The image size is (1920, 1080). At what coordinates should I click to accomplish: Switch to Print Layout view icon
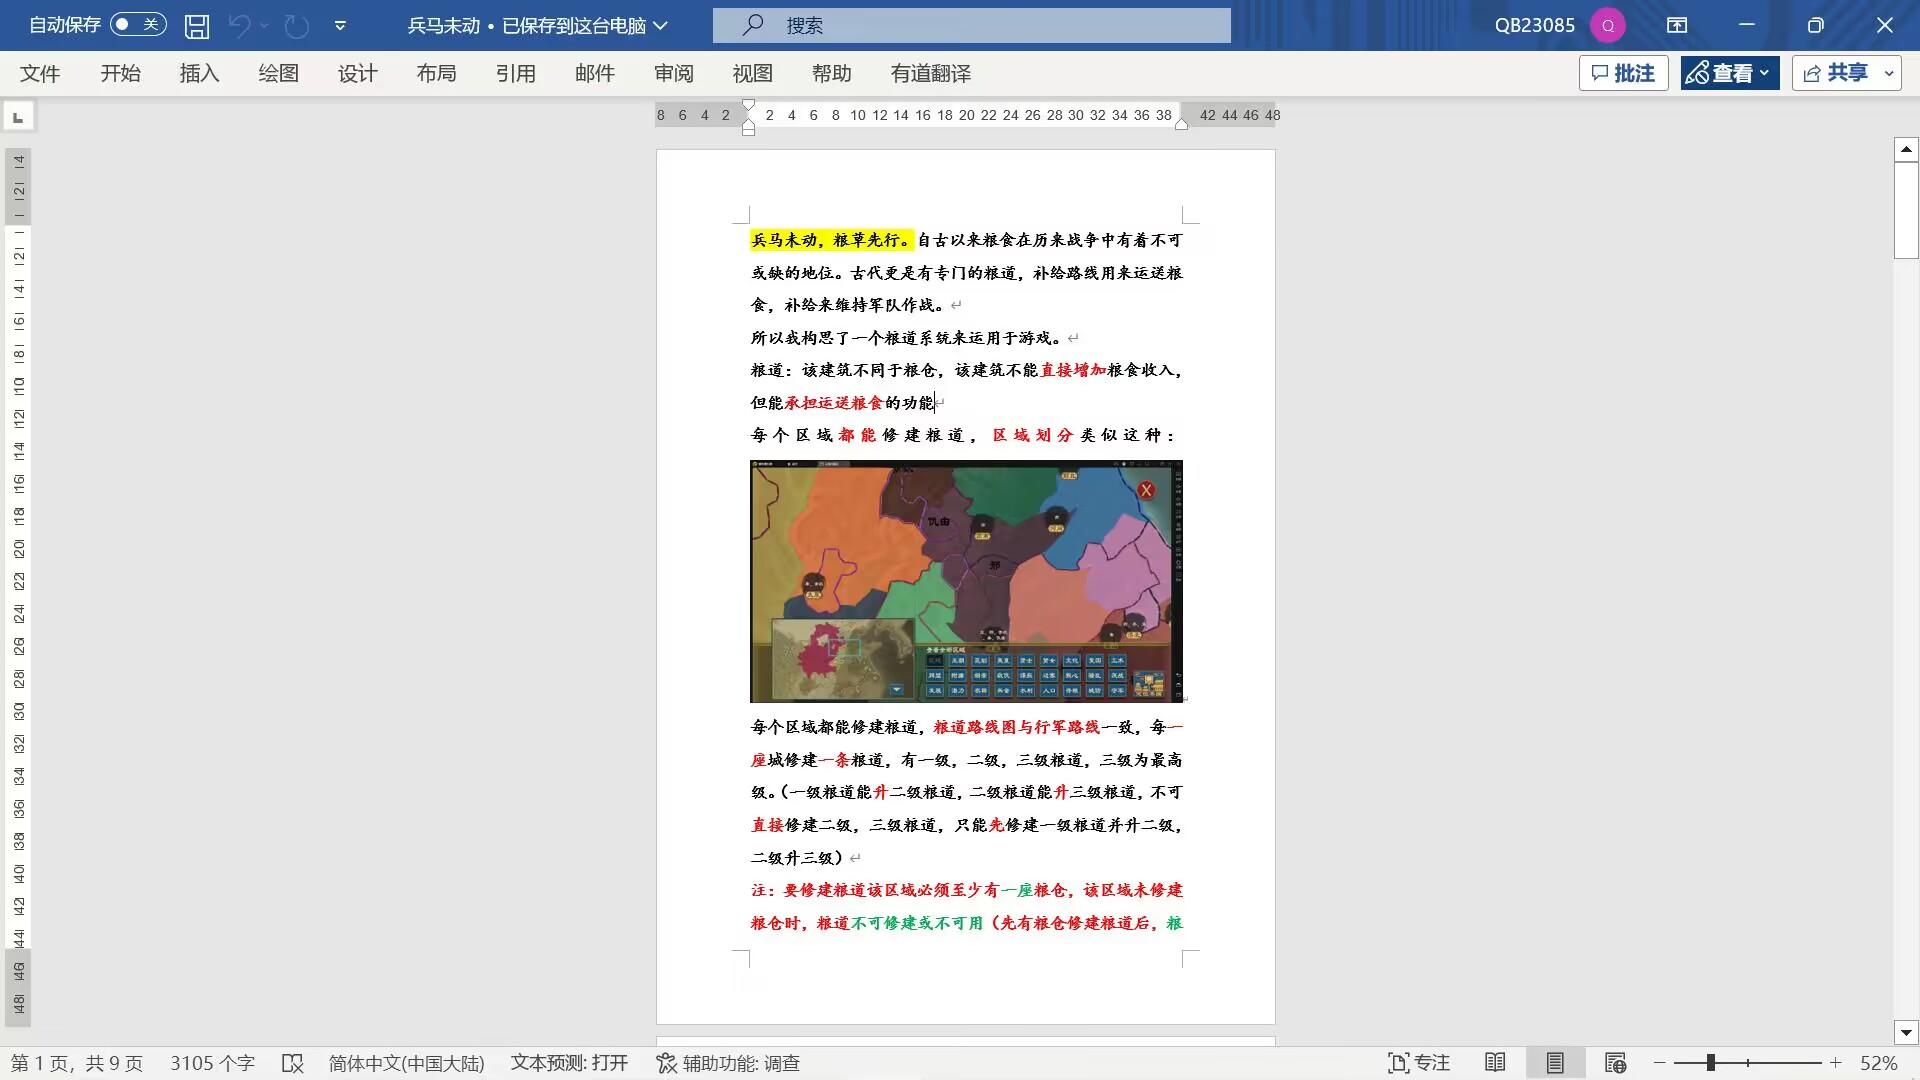(1555, 1063)
